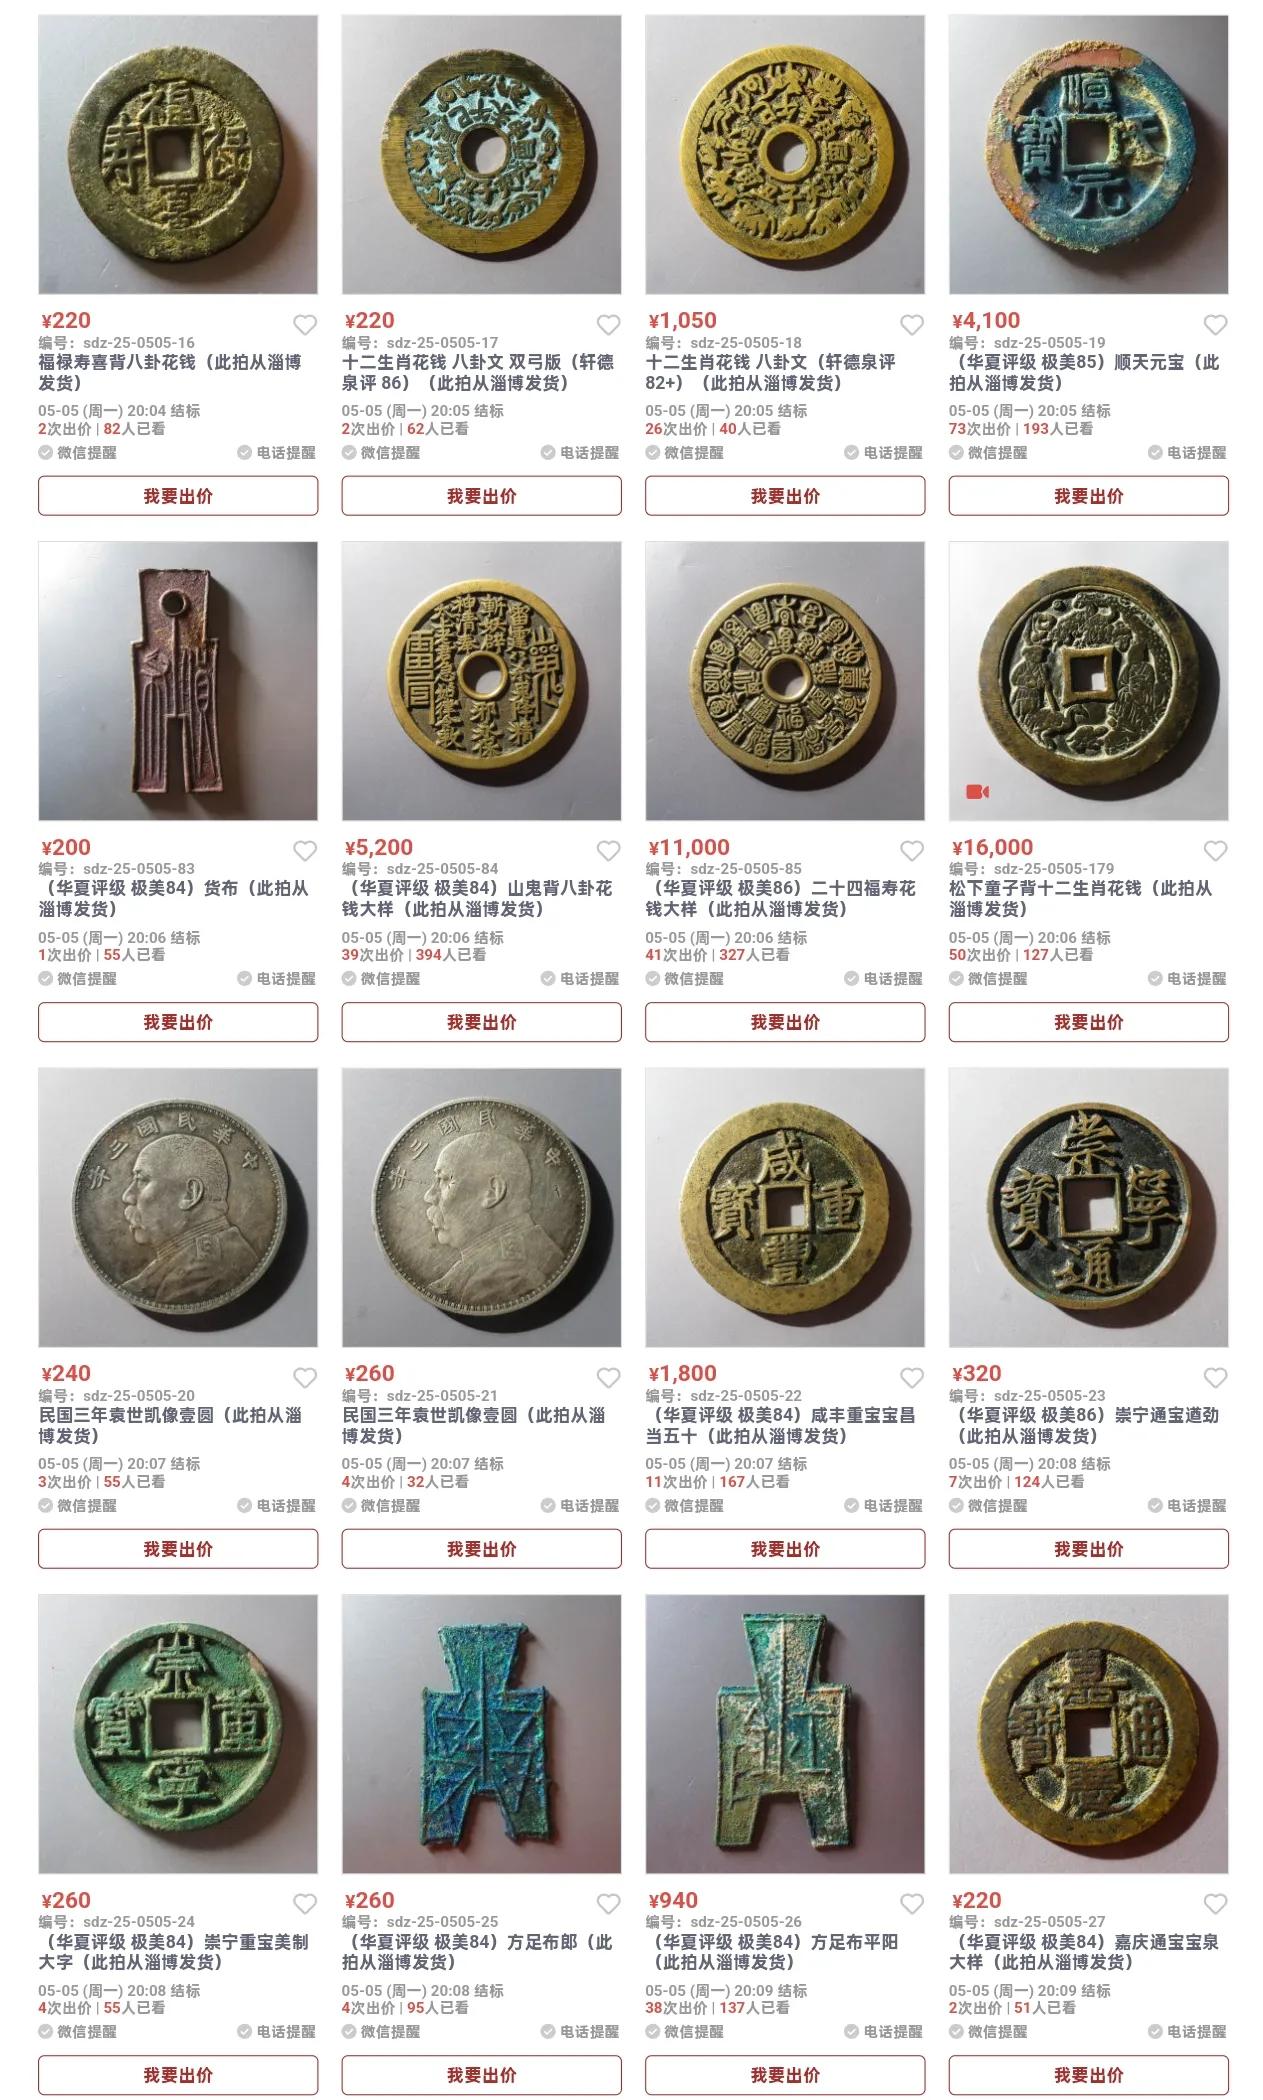Click heart icon for 方足布平阳
This screenshot has width=1263, height=2100.
coord(912,1904)
